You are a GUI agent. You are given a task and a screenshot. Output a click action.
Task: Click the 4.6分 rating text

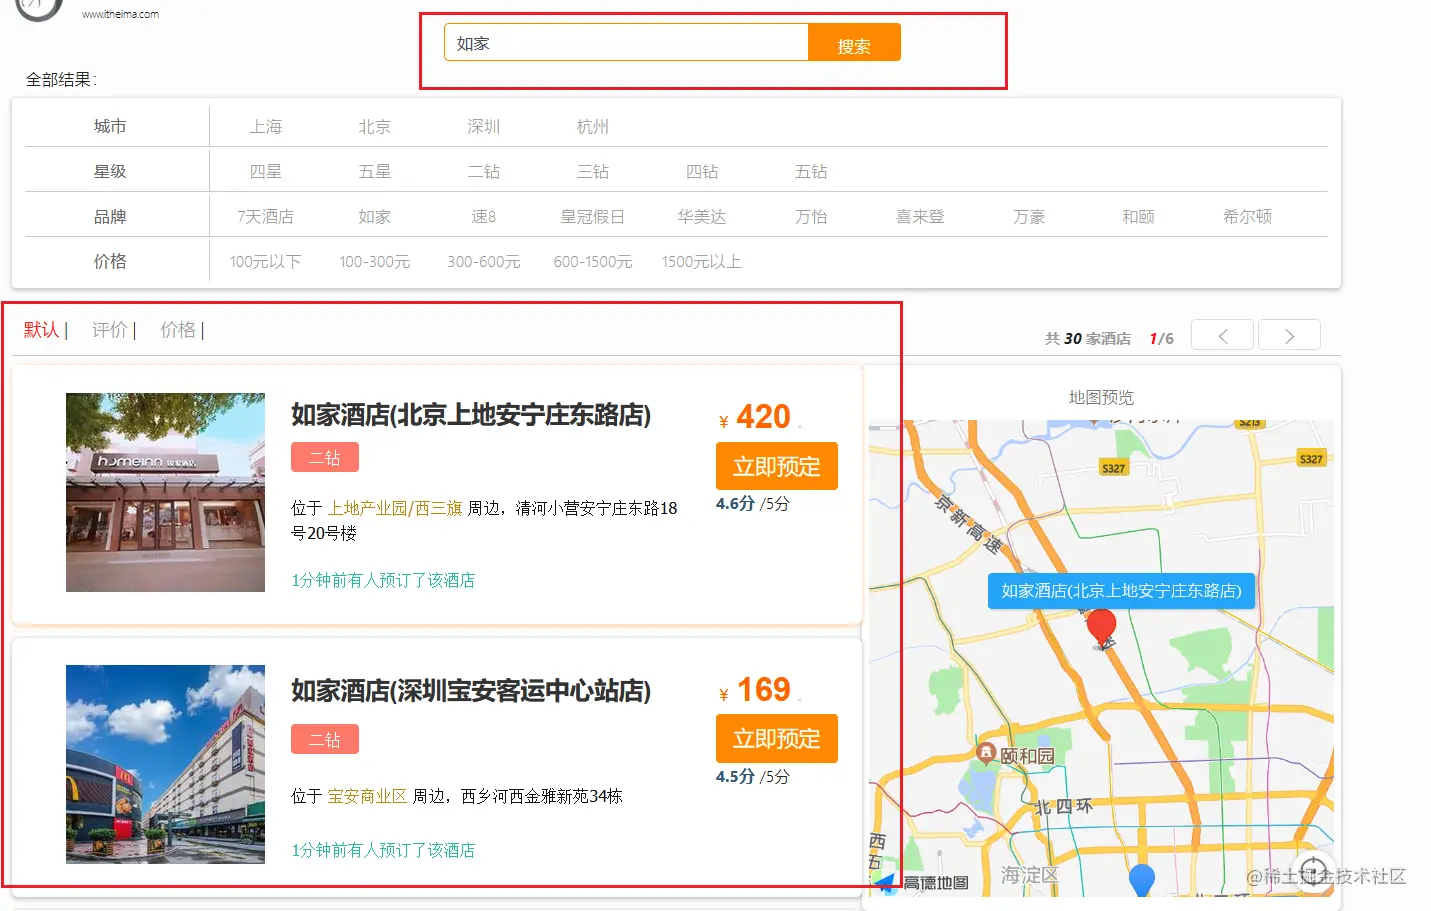point(735,504)
